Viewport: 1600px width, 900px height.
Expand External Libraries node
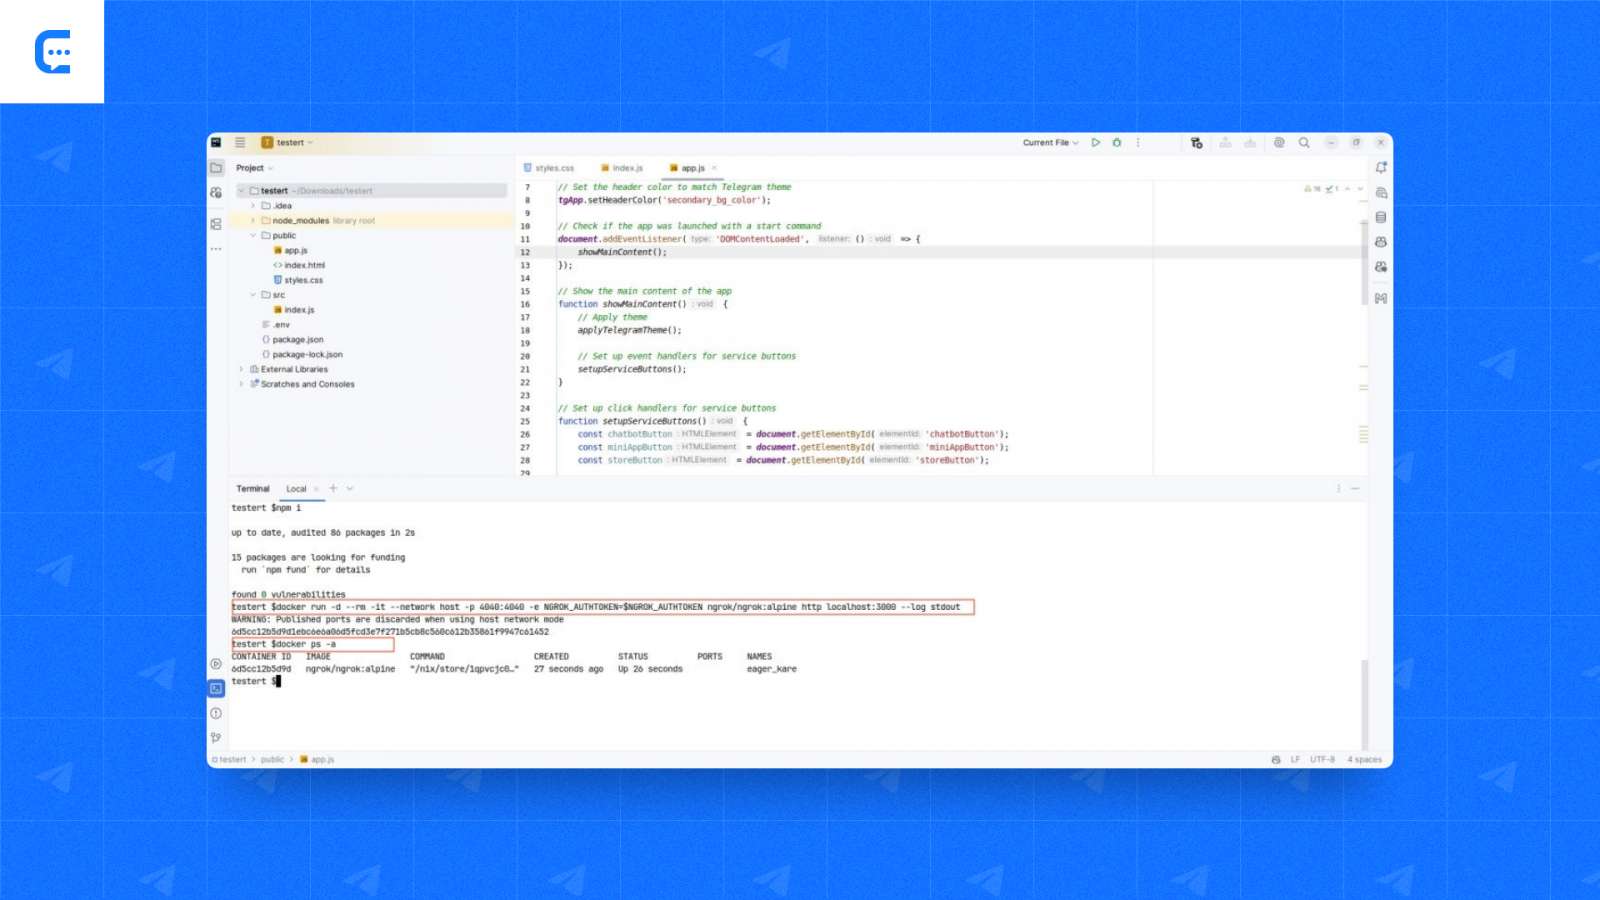point(241,370)
